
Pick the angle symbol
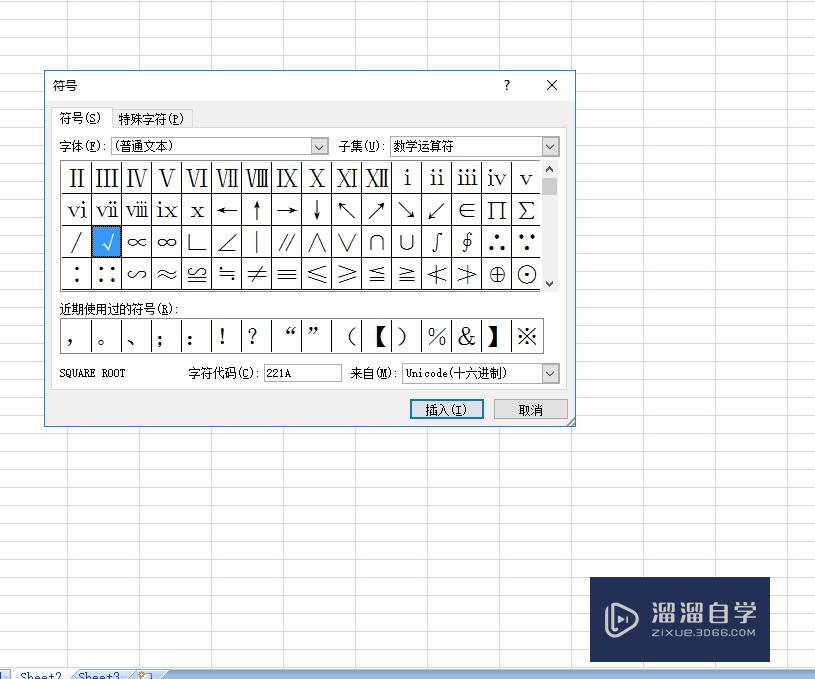227,242
